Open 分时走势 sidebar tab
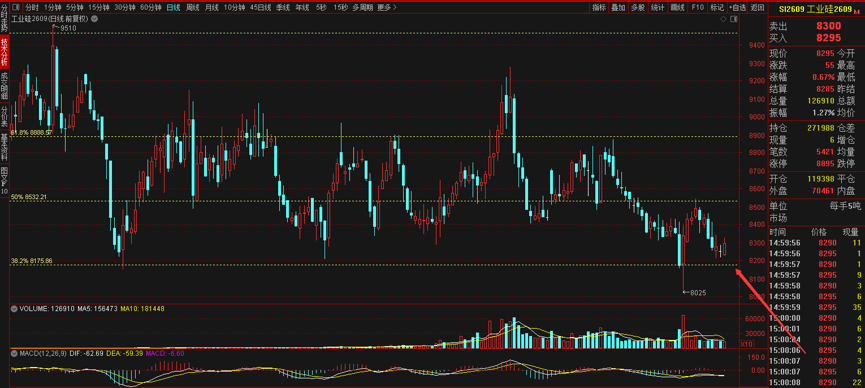Image resolution: width=865 pixels, height=388 pixels. click(4, 18)
